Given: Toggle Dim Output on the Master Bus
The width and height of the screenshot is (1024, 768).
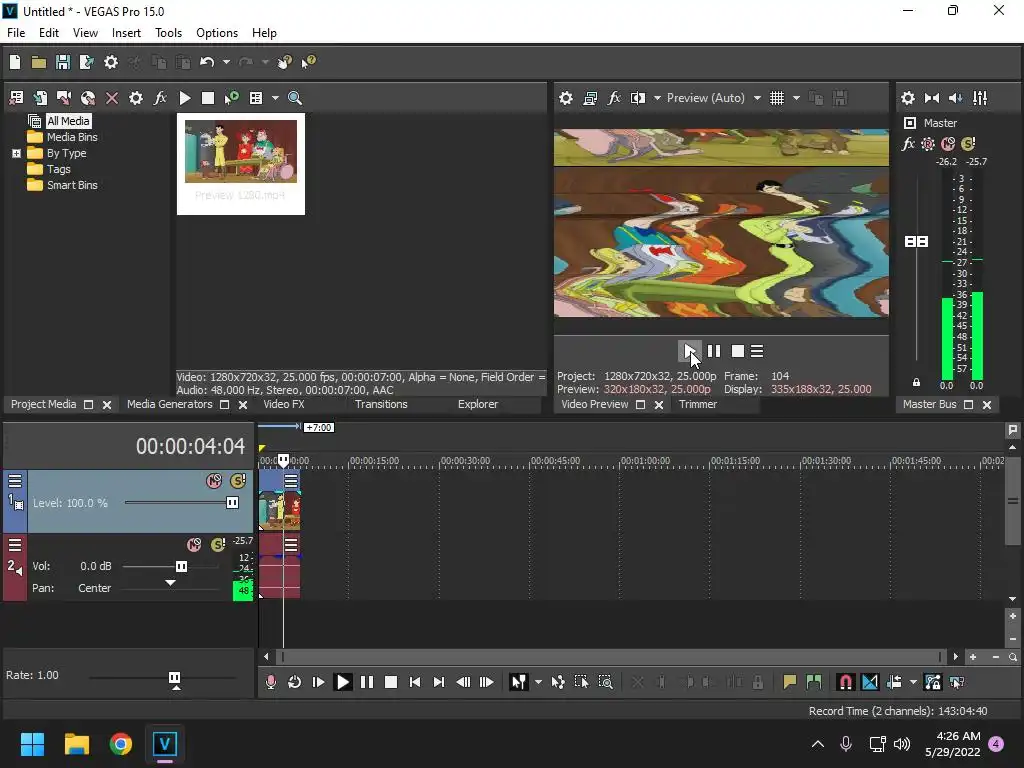Looking at the screenshot, I should click(x=955, y=98).
